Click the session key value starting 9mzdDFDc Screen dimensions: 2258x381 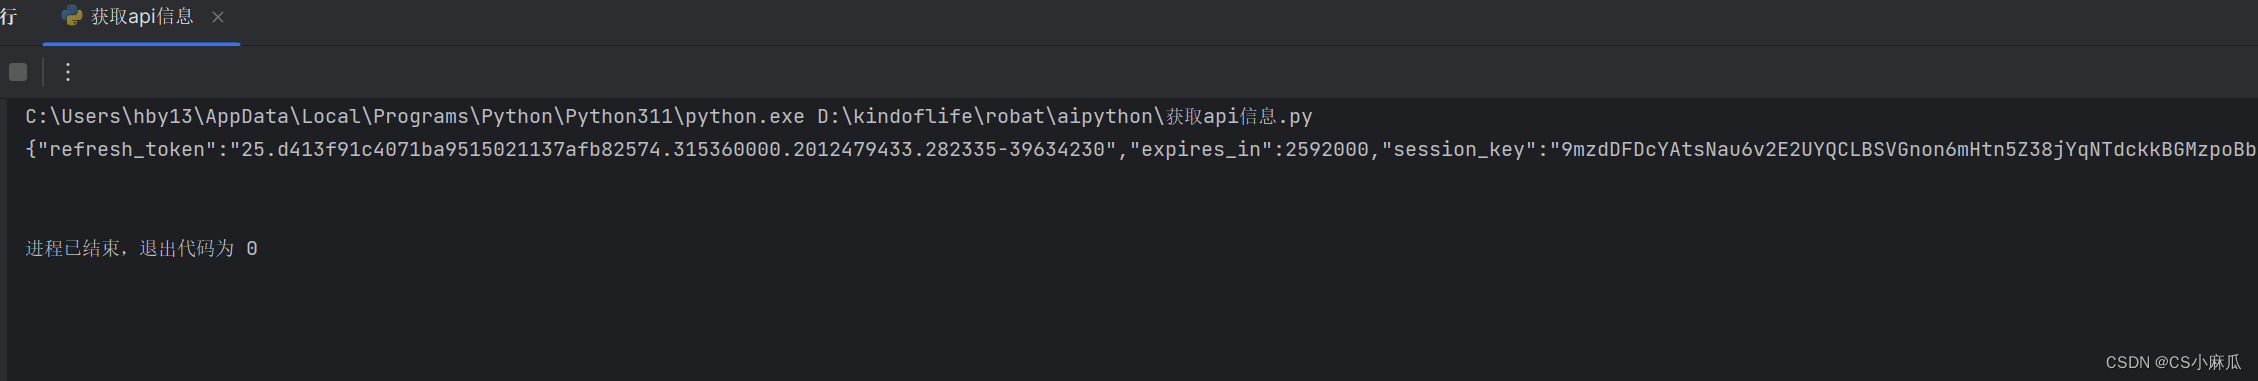pyautogui.click(x=1903, y=150)
